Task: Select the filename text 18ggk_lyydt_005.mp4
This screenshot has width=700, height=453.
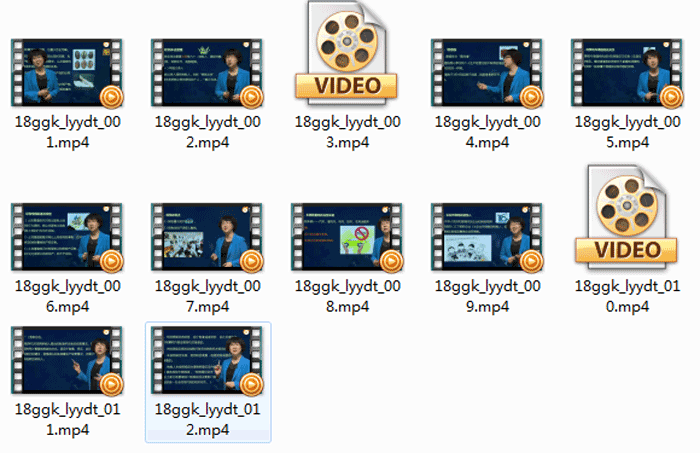Action: [x=627, y=131]
